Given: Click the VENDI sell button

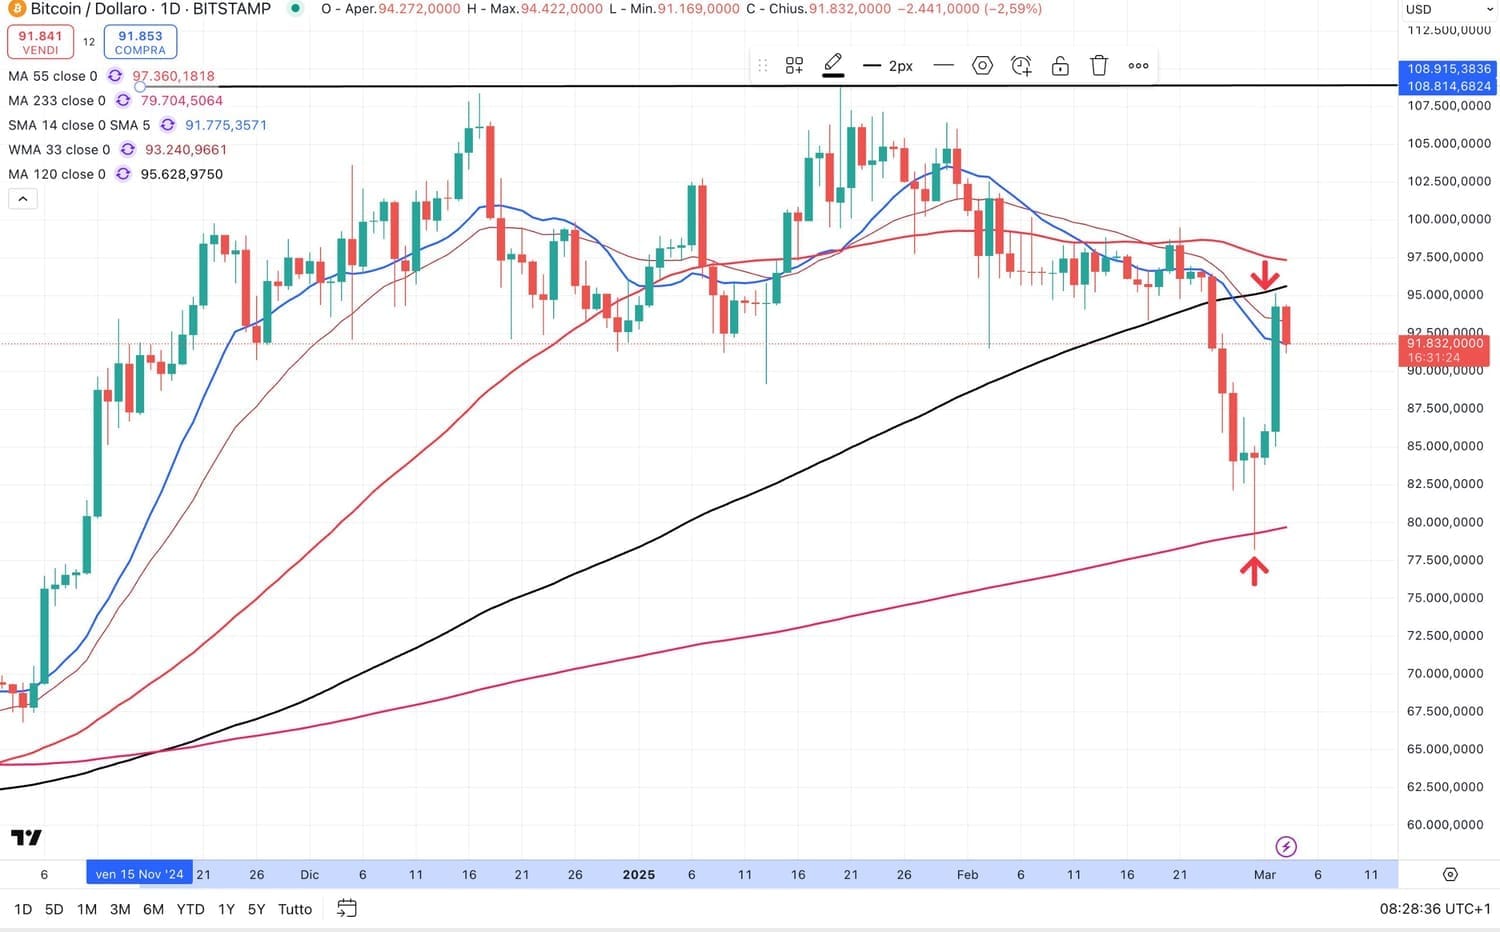Looking at the screenshot, I should [40, 42].
